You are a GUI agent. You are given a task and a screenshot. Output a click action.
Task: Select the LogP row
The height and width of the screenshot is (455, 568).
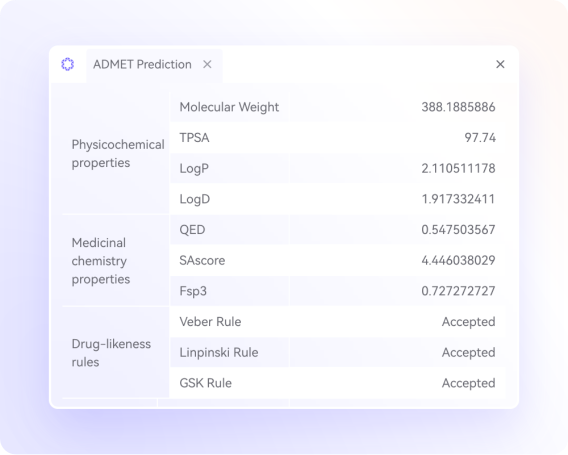tap(338, 168)
